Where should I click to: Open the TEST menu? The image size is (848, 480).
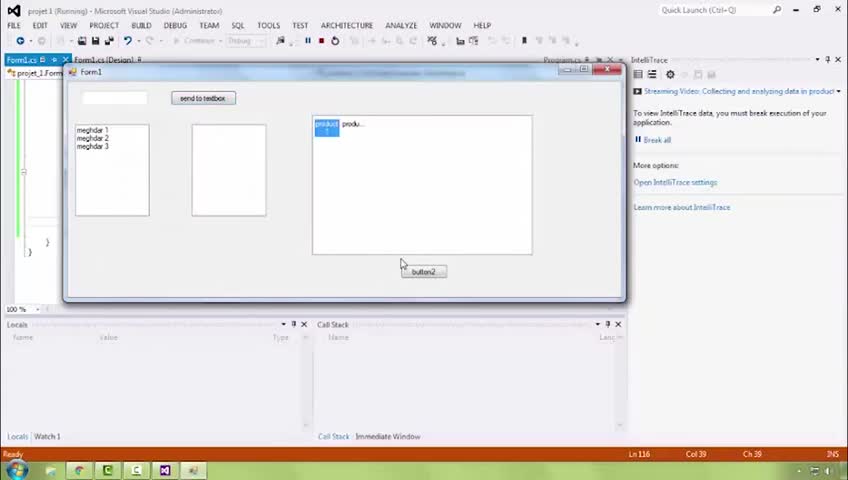point(300,25)
